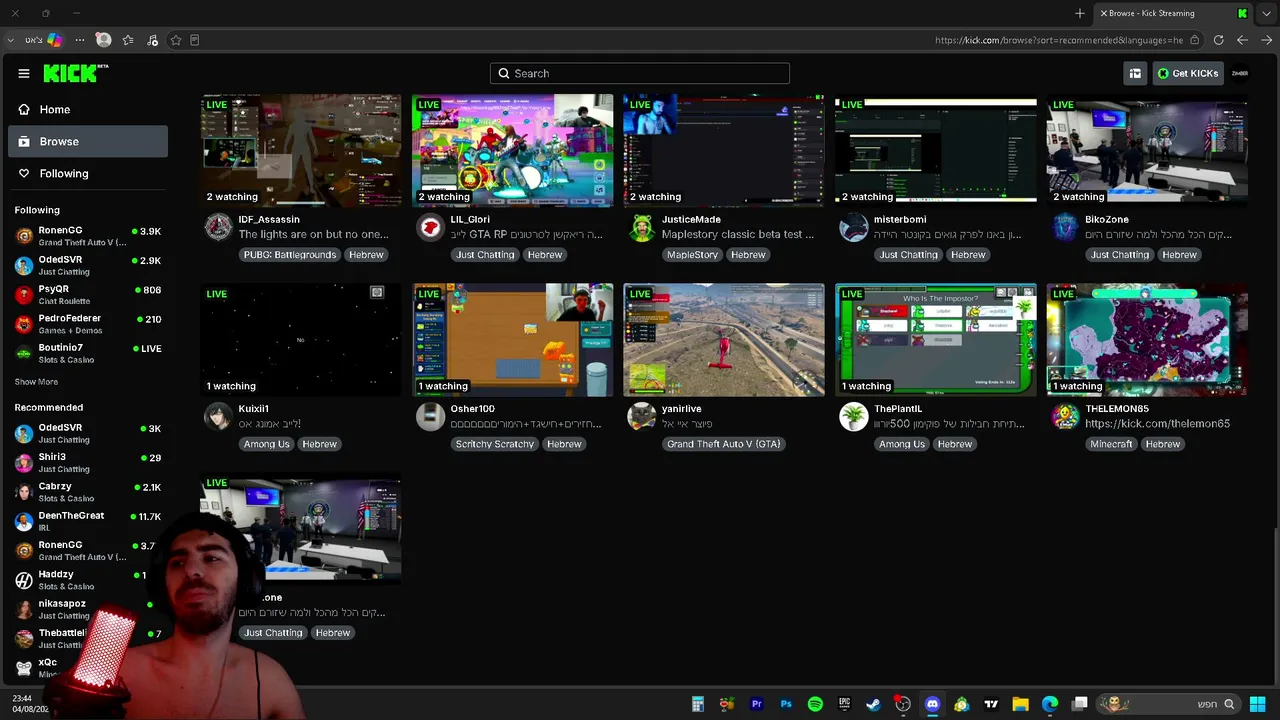Viewport: 1280px width, 720px height.
Task: Refresh the page in the browser
Action: [1218, 40]
